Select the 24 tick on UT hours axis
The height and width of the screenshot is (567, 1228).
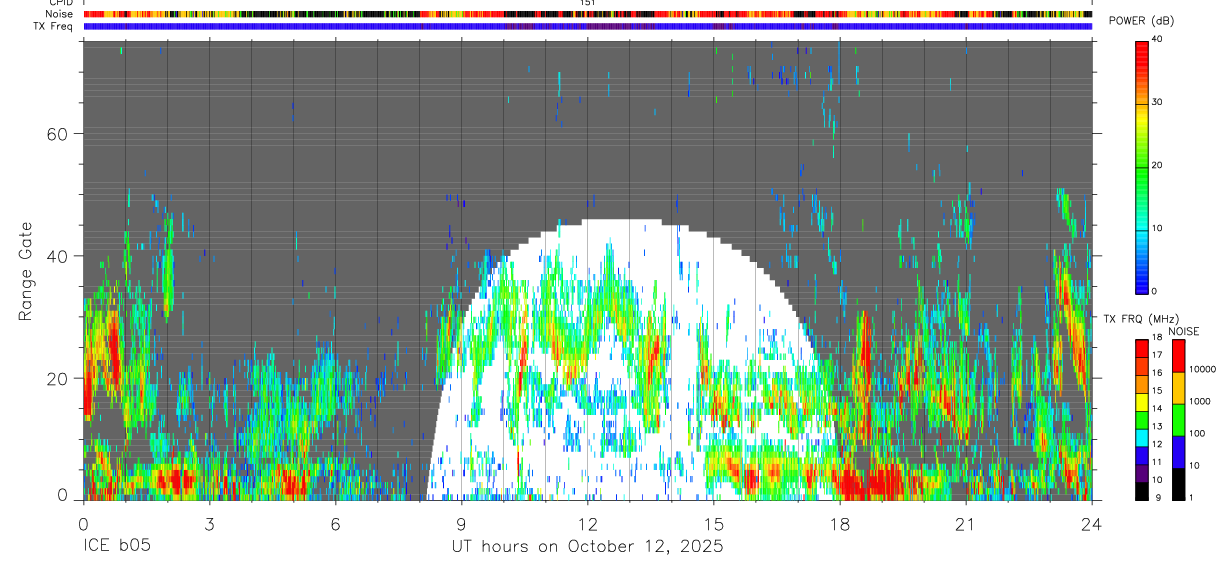[x=1091, y=523]
